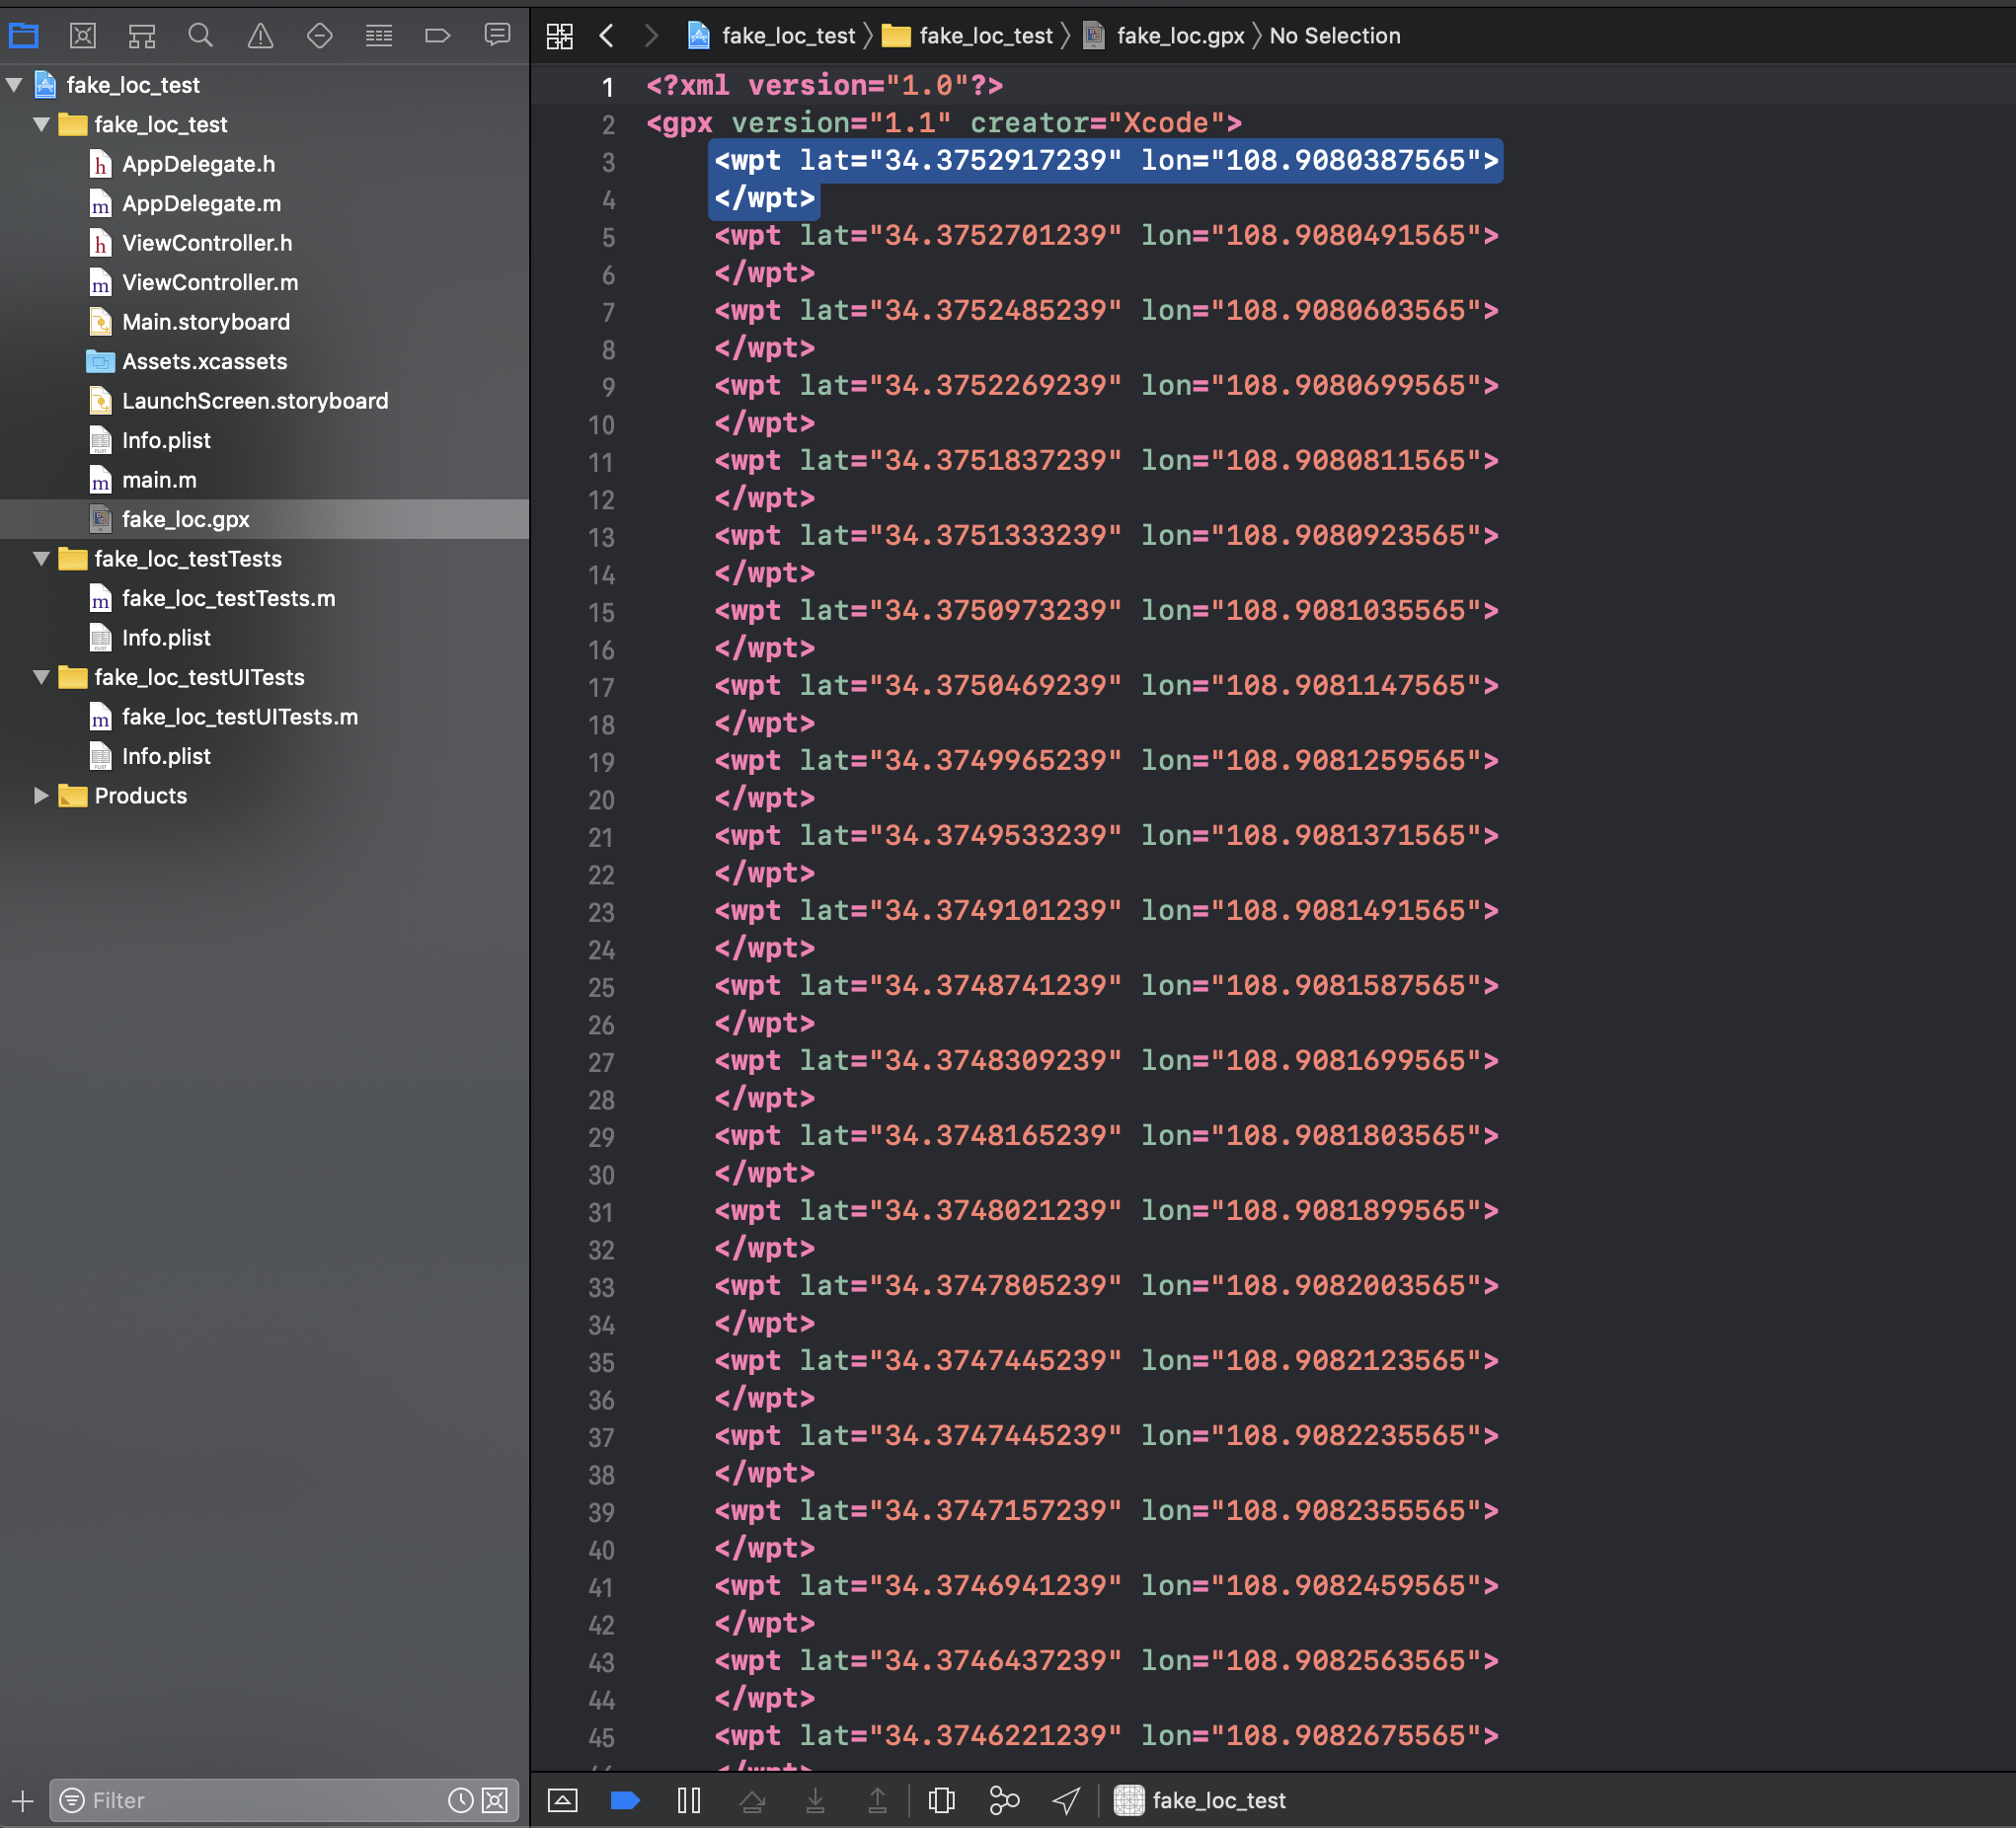The image size is (2016, 1828).
Task: Click wpt lat="34.3752701239" line
Action: click(x=1106, y=236)
